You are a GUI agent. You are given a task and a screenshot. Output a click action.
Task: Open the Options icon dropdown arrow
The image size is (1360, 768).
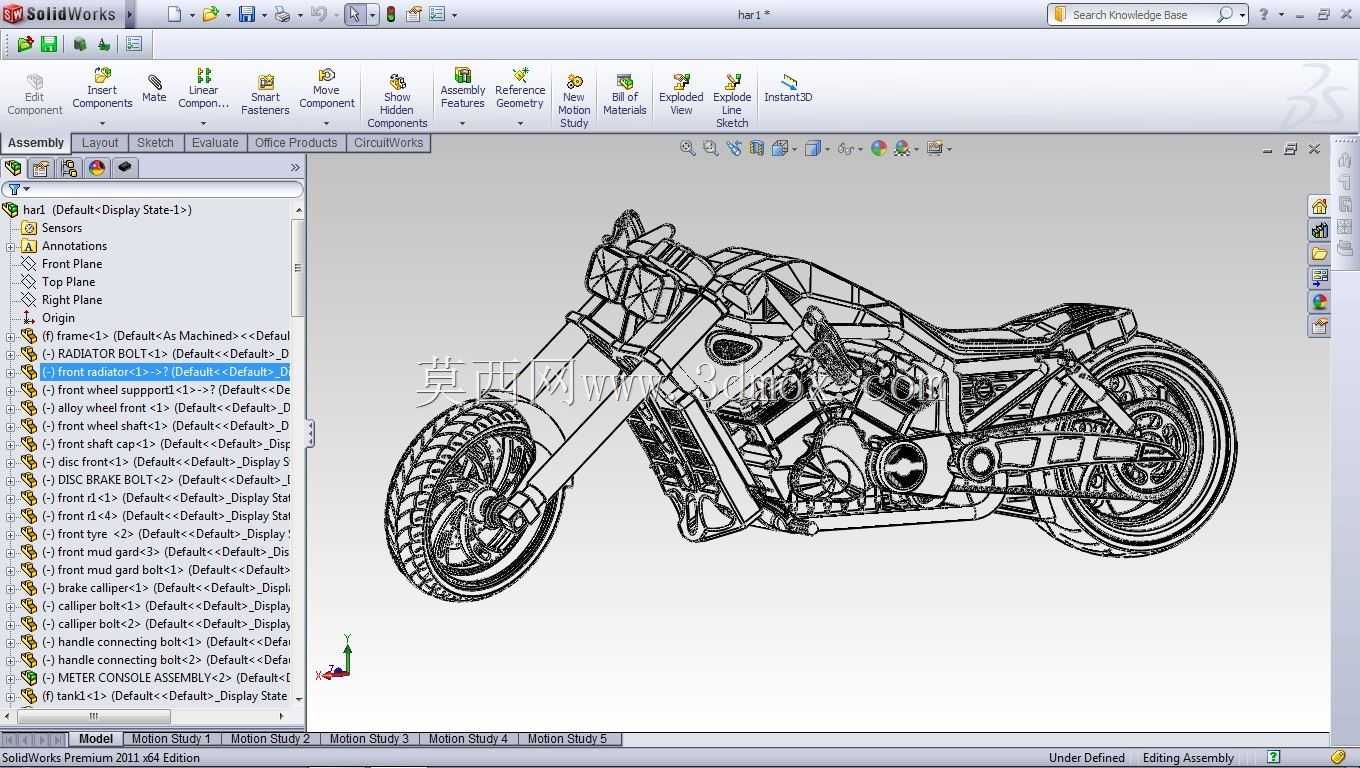[454, 15]
